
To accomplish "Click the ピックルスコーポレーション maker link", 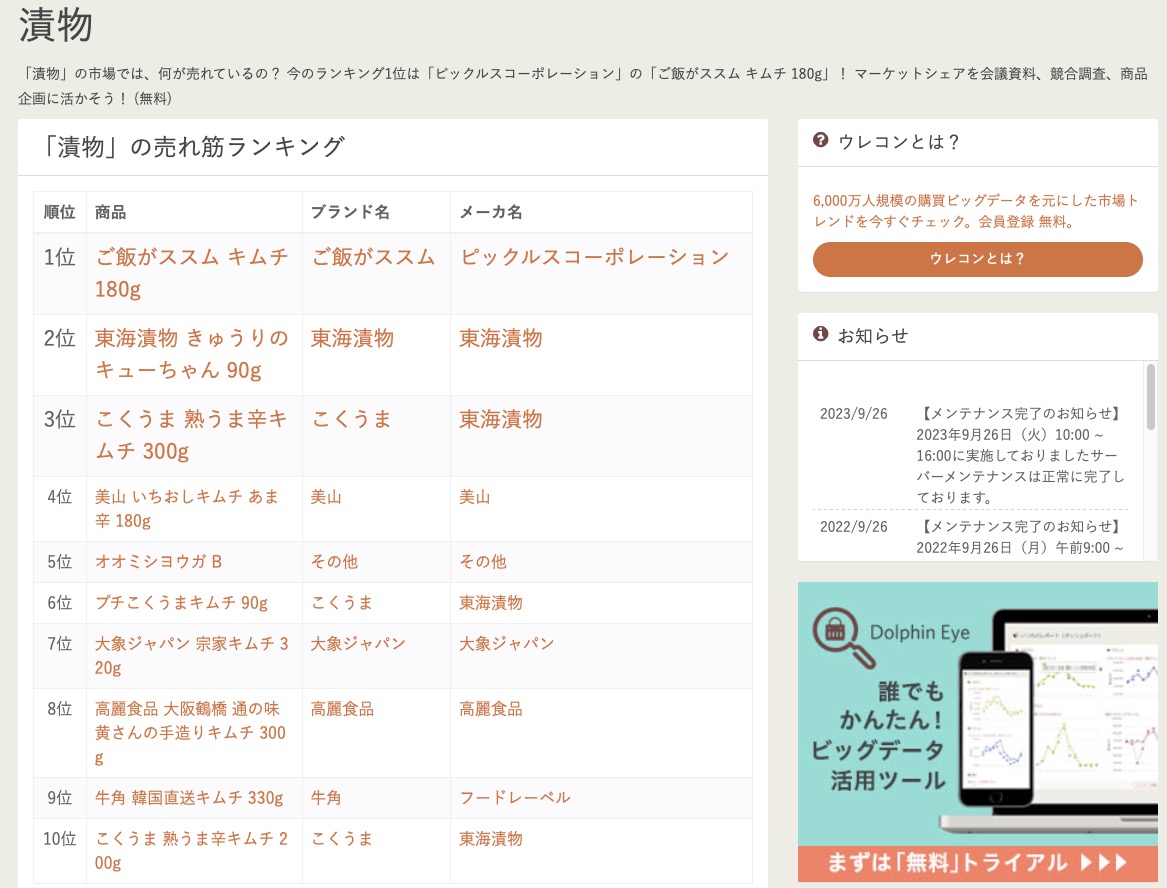I will [594, 257].
